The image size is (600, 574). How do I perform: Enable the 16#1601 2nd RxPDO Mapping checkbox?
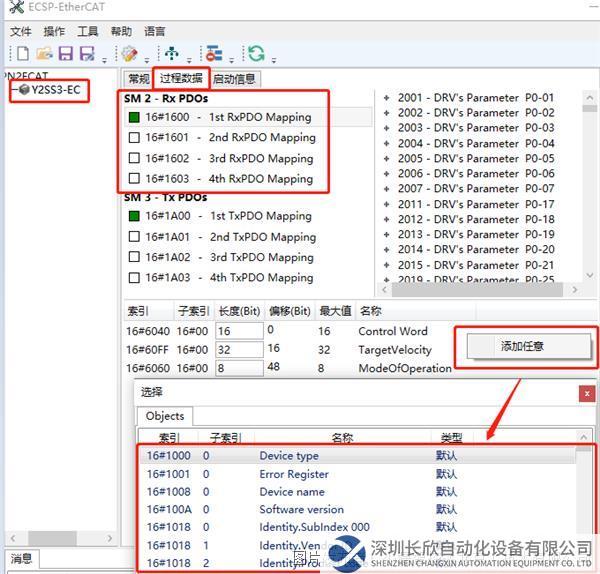coord(134,138)
